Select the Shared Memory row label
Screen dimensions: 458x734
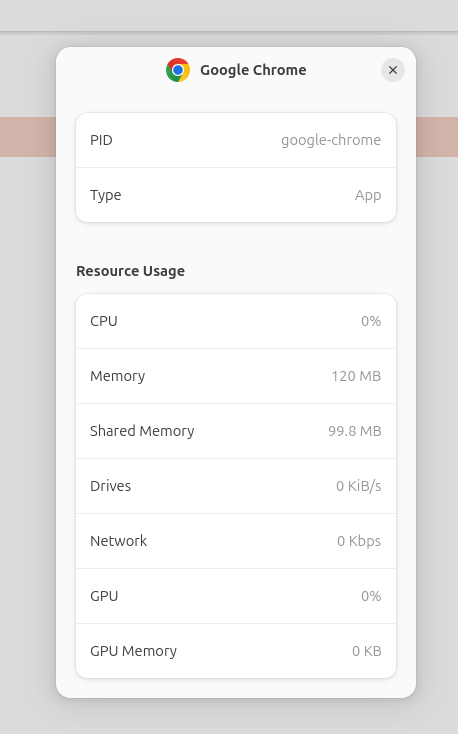coord(142,431)
